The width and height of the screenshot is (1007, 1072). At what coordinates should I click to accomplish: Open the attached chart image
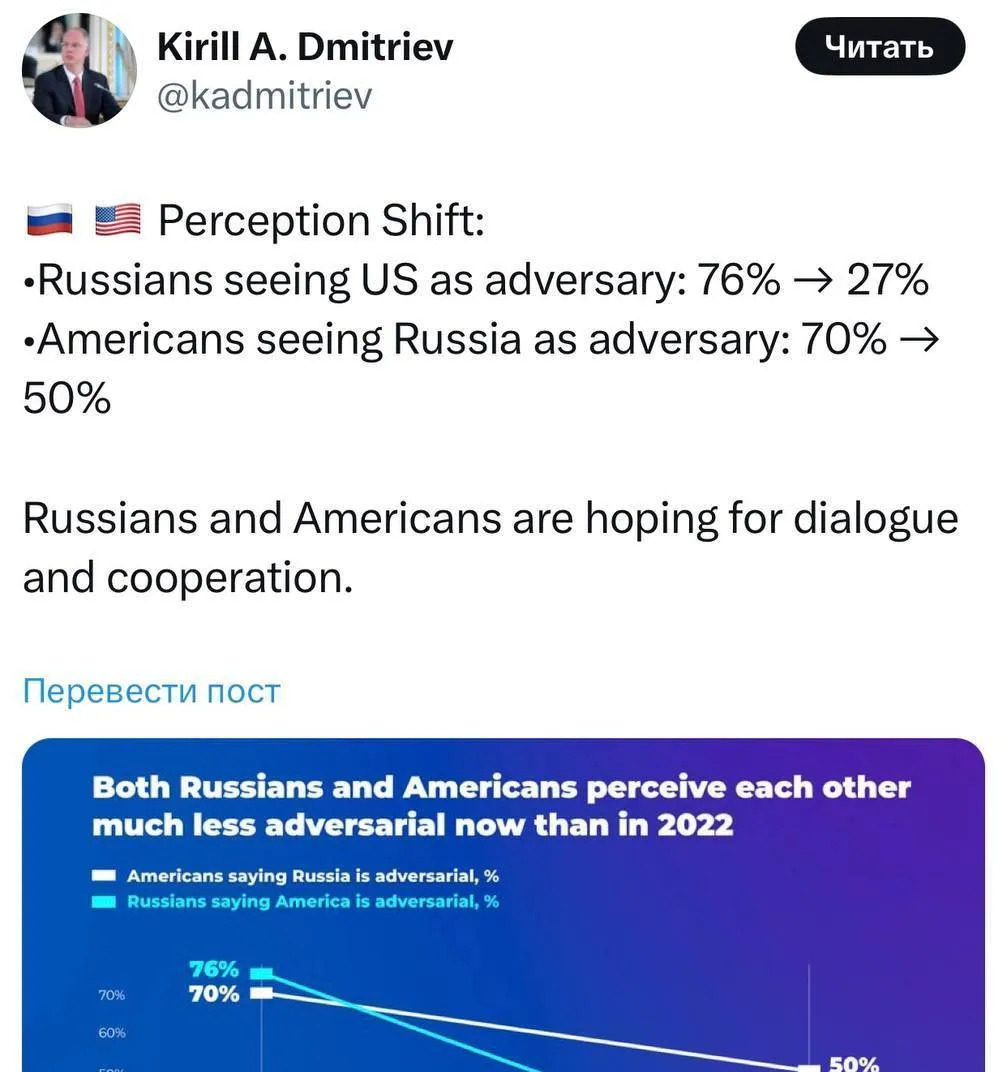pos(503,905)
